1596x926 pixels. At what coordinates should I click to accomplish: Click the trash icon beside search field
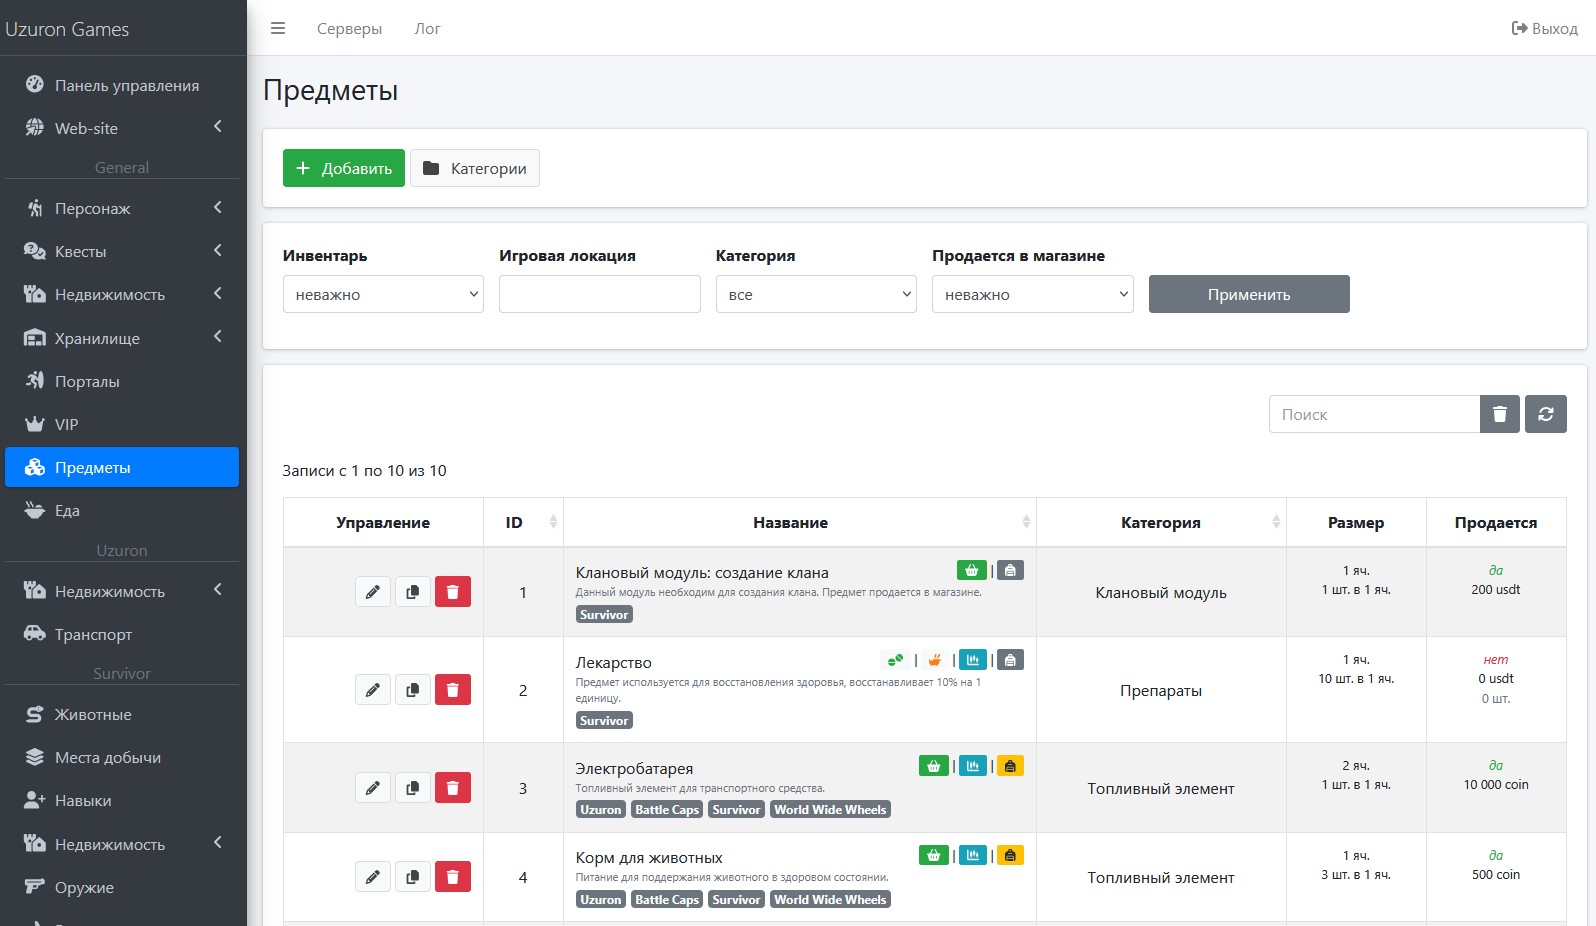[x=1499, y=414]
